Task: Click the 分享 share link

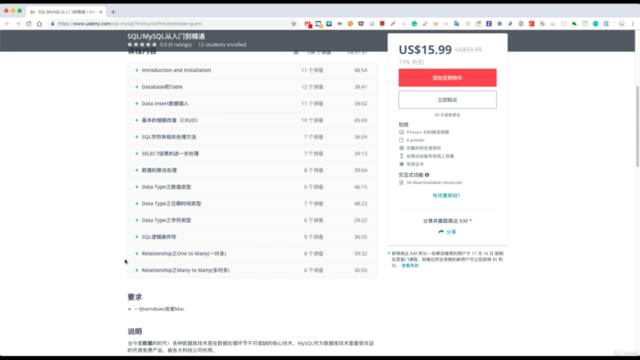Action: (x=451, y=232)
